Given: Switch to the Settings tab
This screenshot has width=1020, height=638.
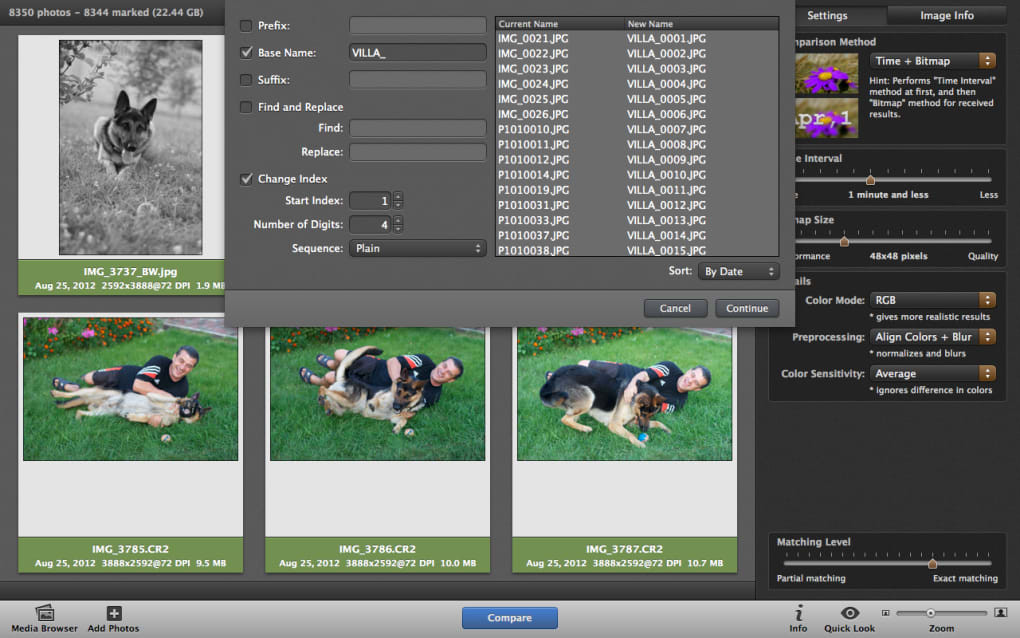Looking at the screenshot, I should [x=827, y=15].
